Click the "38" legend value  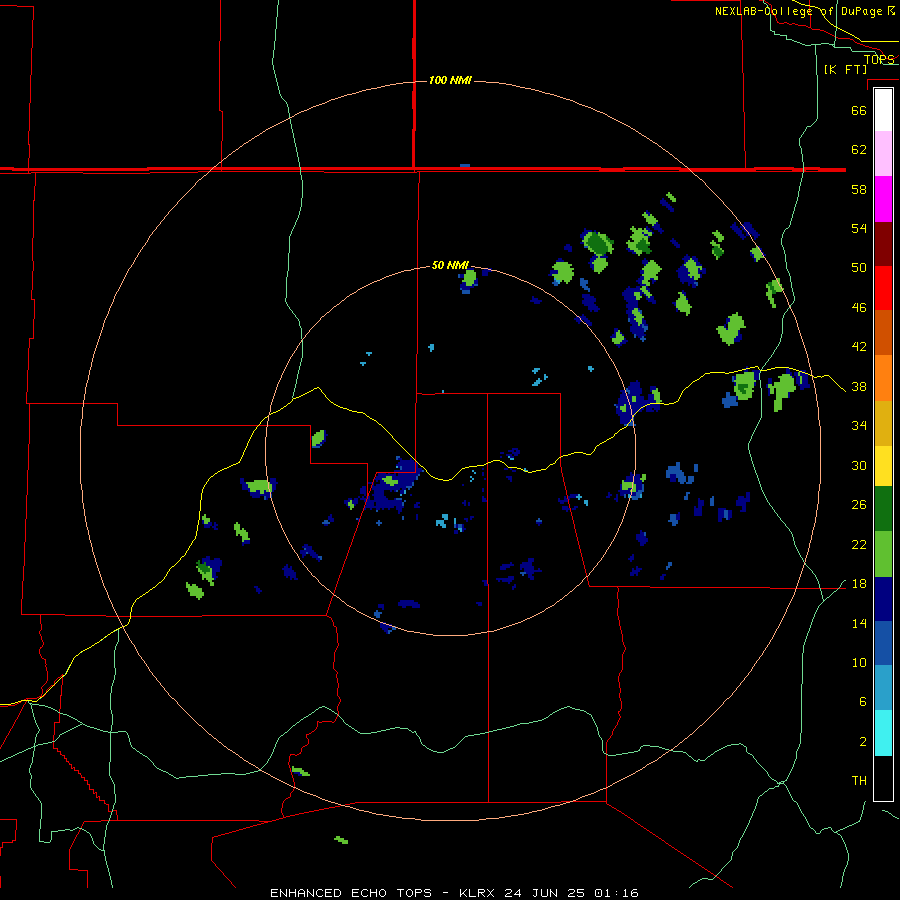[x=859, y=386]
